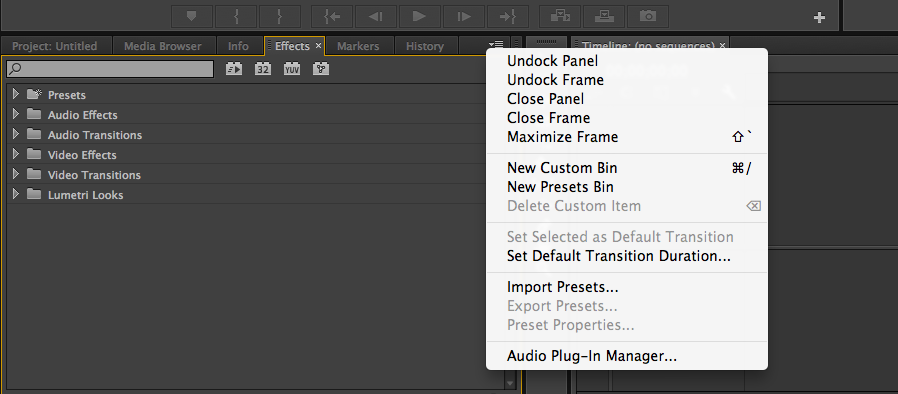Switch to the Markers tab
Screen dimensions: 898x394
pyautogui.click(x=358, y=46)
